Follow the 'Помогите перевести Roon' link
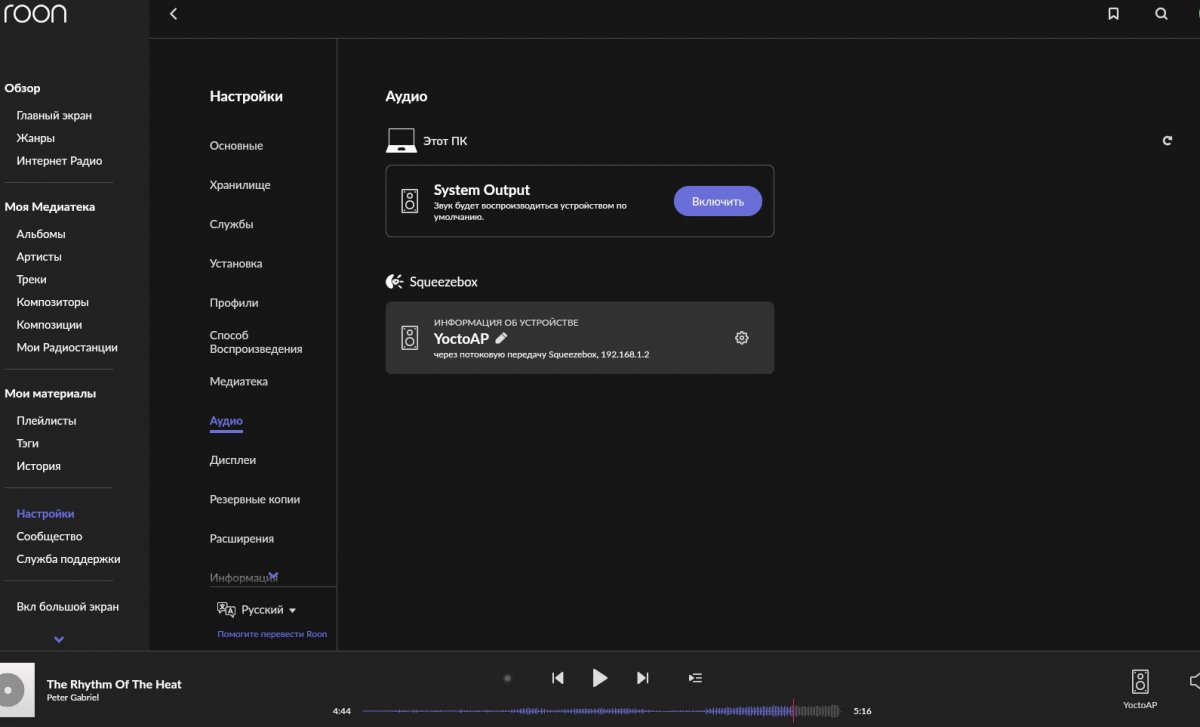Image resolution: width=1200 pixels, height=727 pixels. 272,634
